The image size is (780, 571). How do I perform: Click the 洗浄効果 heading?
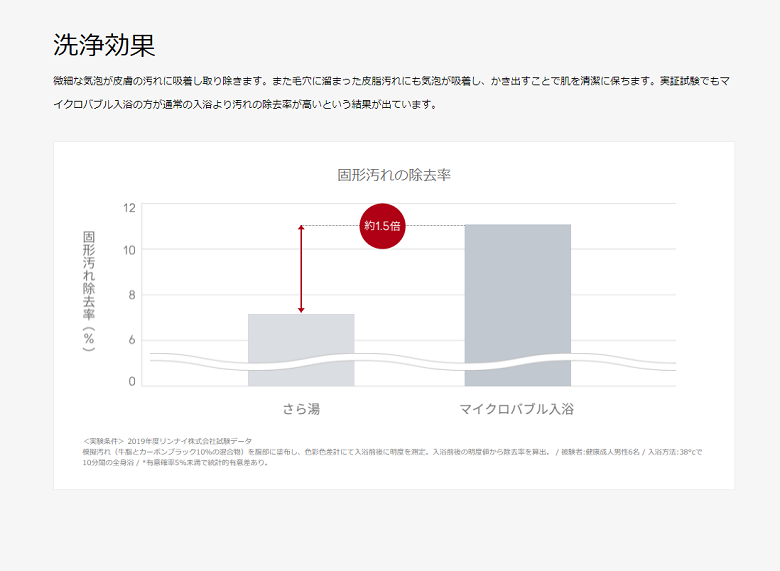(x=104, y=45)
